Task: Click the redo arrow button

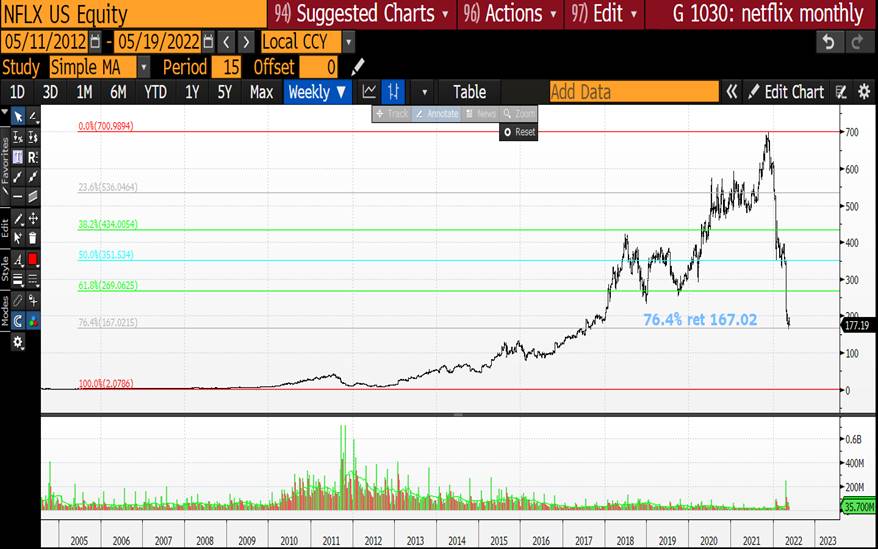Action: pos(857,43)
